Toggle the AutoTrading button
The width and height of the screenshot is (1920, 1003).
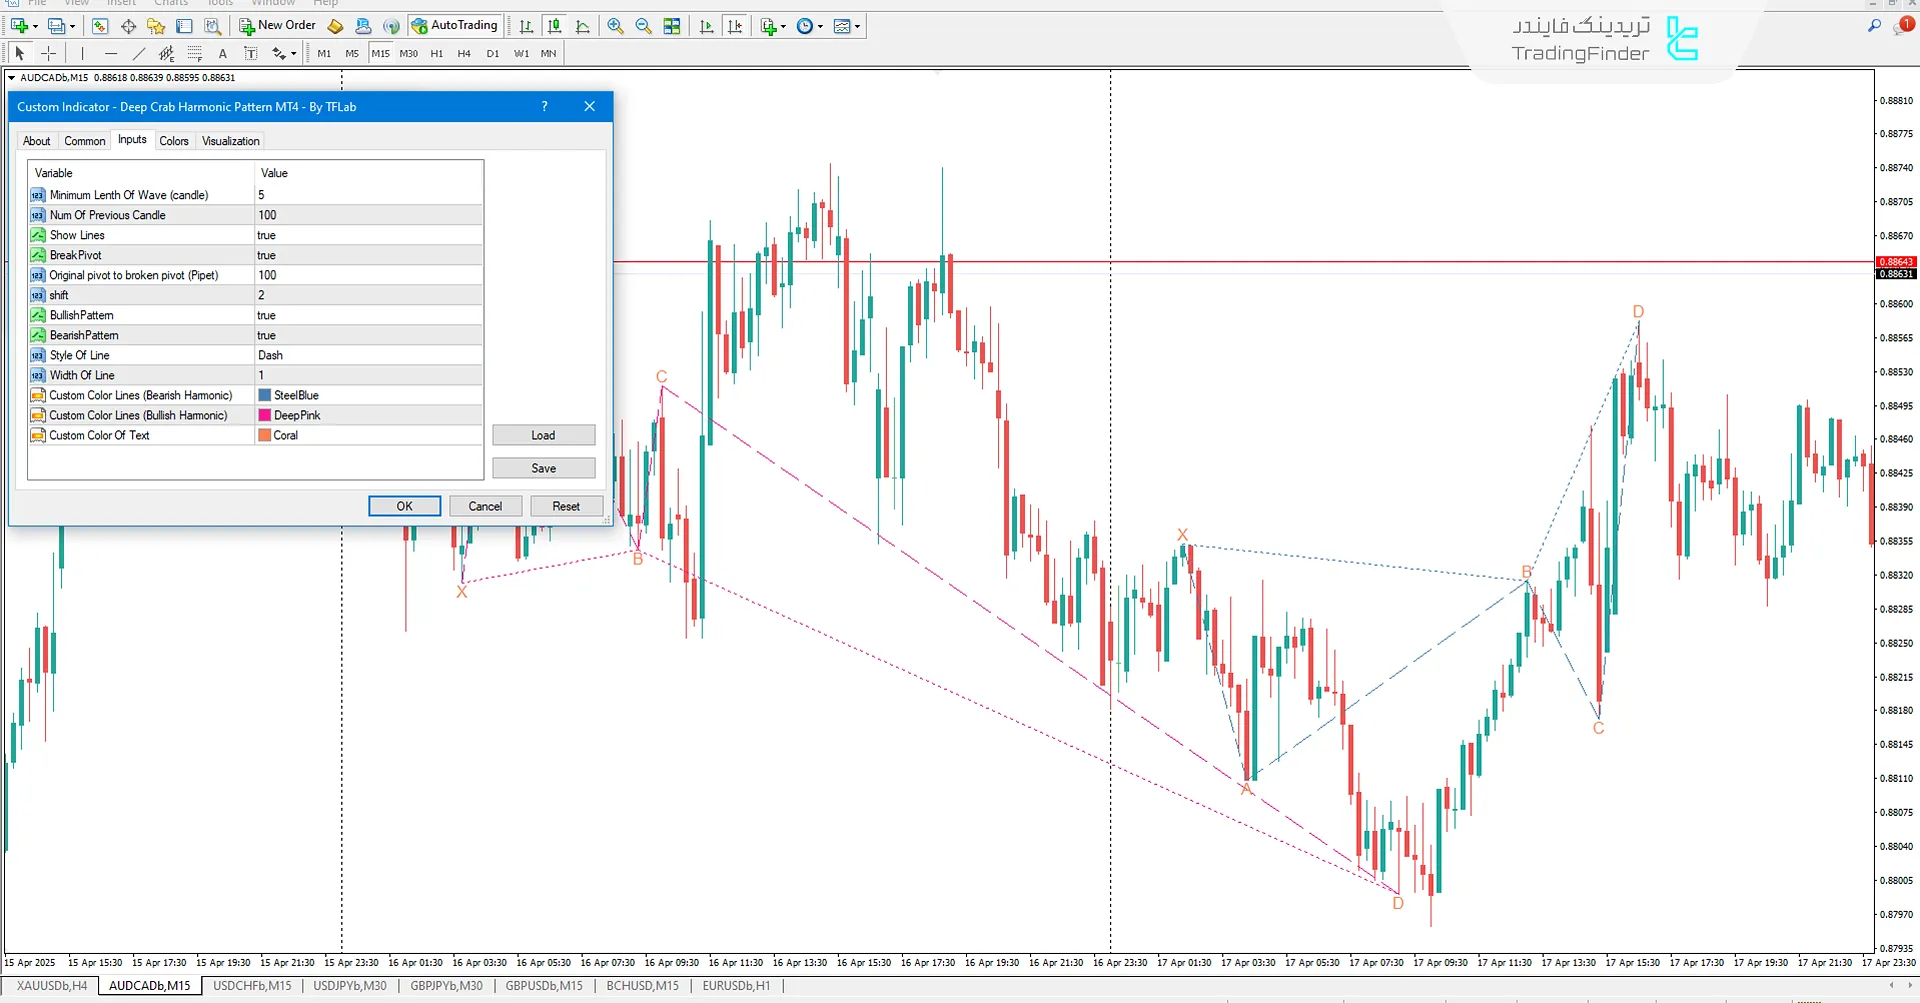click(x=454, y=26)
